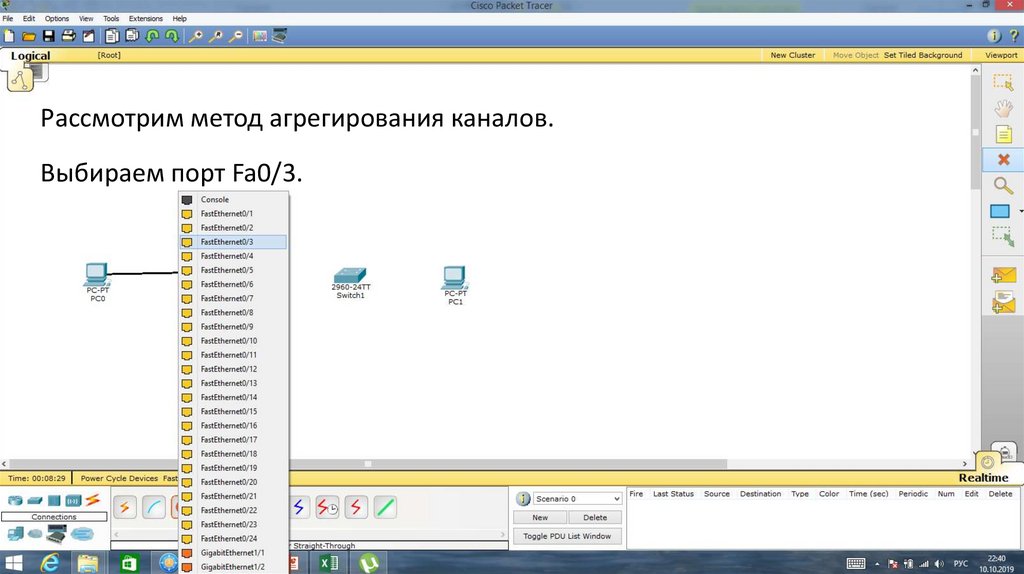Select FastEthernet0/3 from the port list
This screenshot has width=1024, height=574.
[233, 242]
